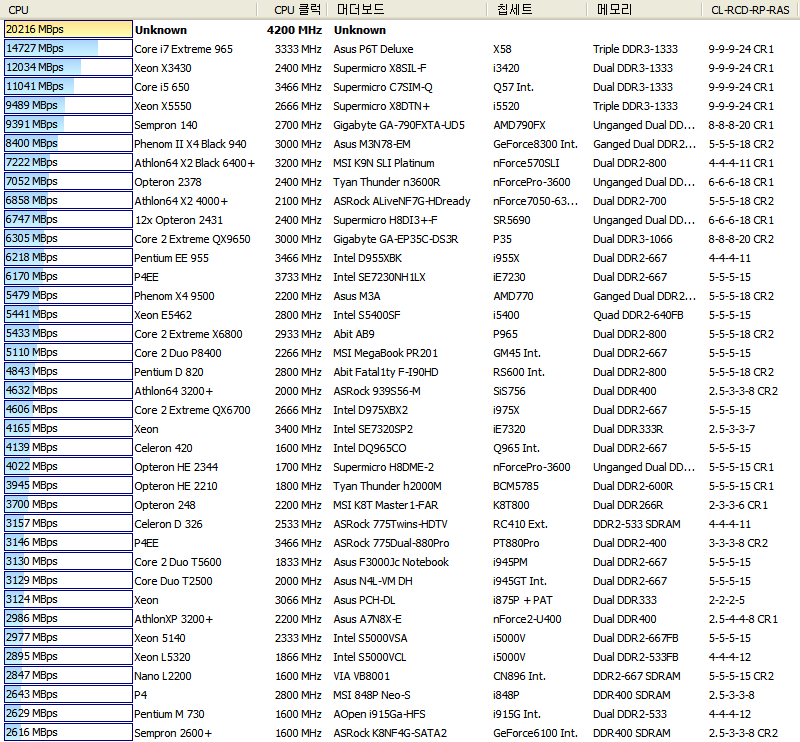Screen dimensions: 800x742
Task: Click the 4200 MHz clock cell
Action: [294, 30]
